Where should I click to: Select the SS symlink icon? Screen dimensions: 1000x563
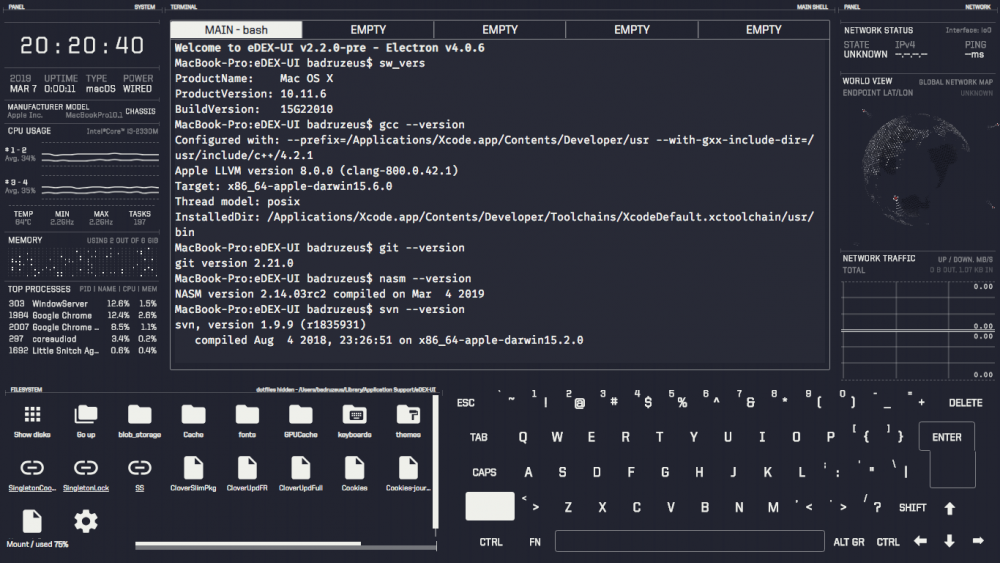139,468
